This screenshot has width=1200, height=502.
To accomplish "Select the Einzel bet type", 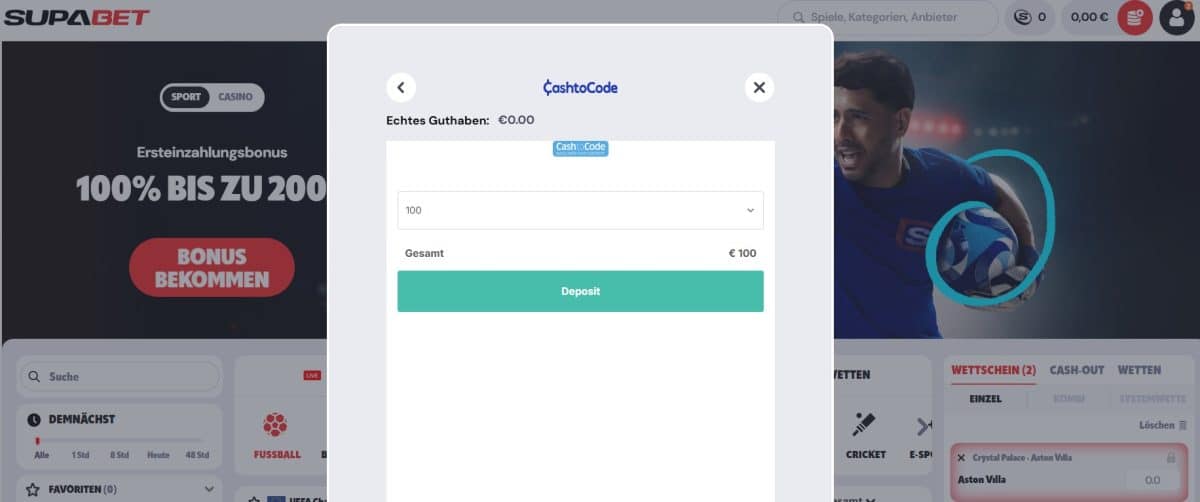I will 985,399.
